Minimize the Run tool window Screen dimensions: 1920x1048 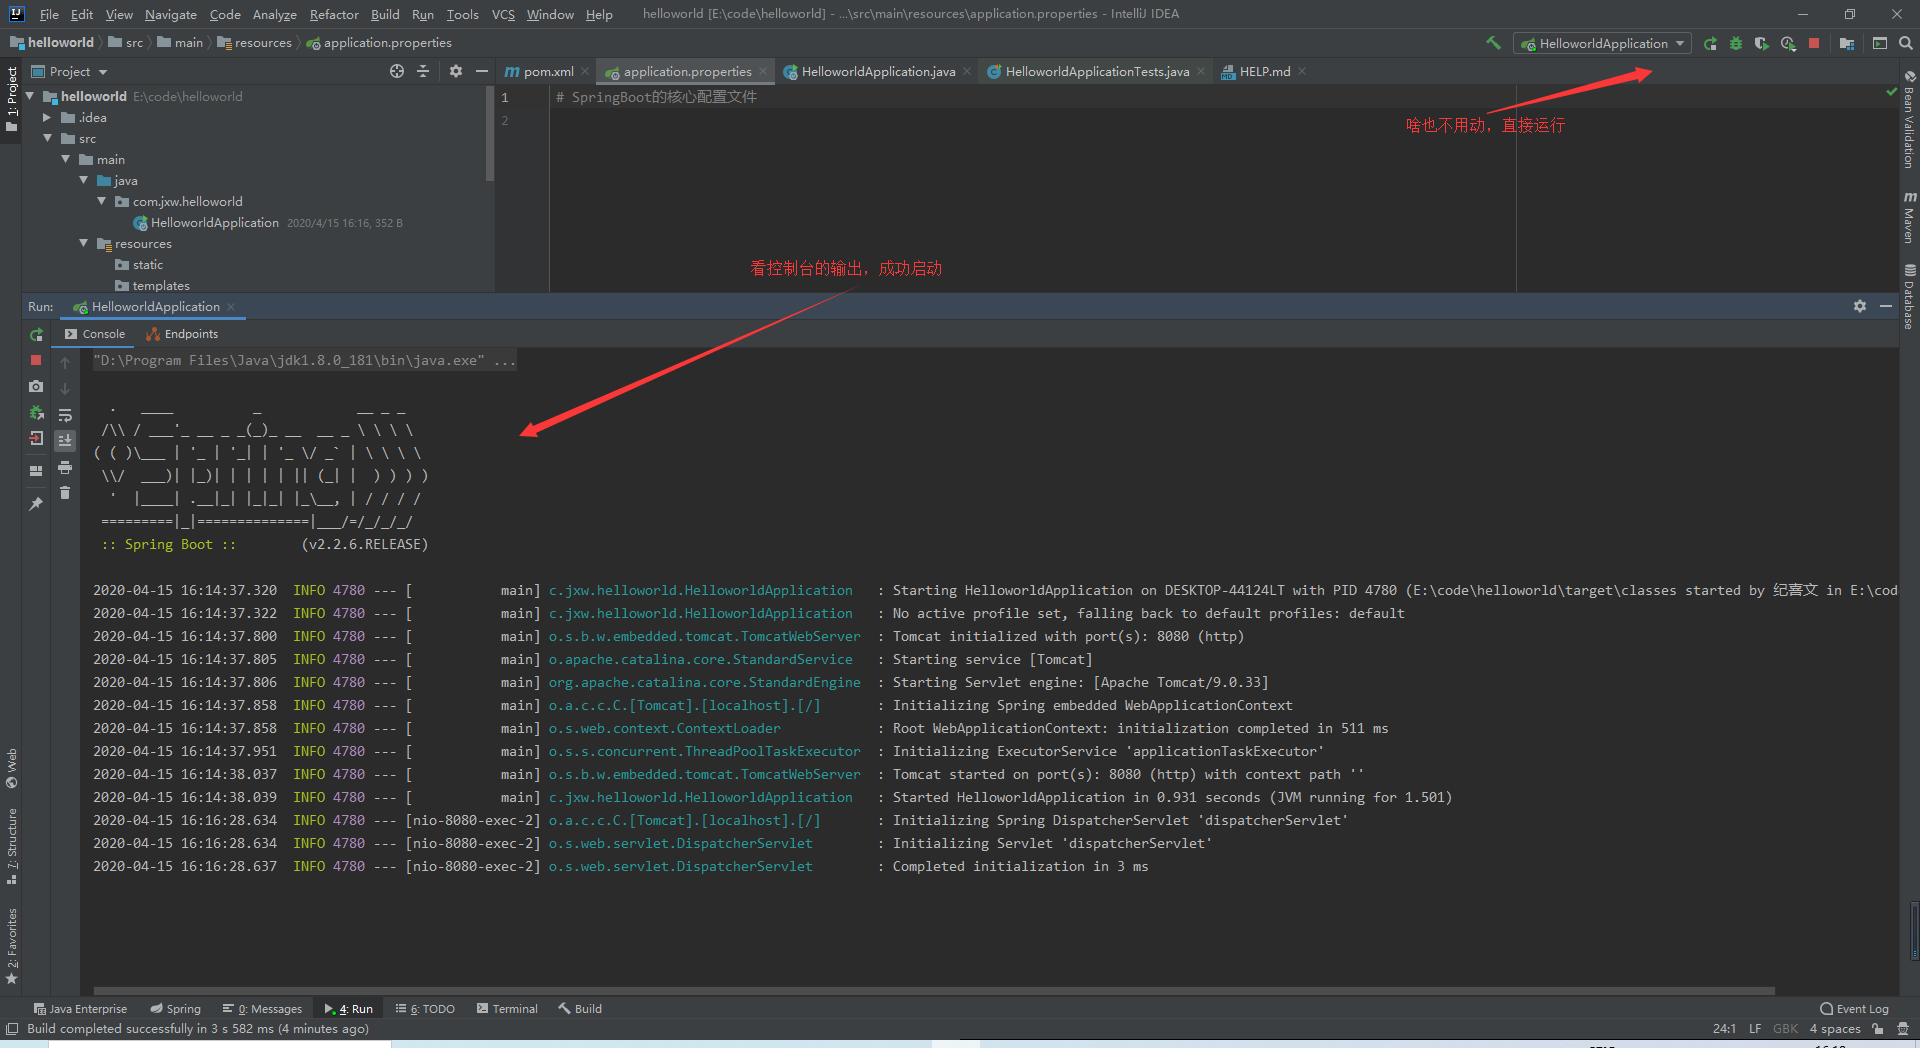pos(1886,306)
